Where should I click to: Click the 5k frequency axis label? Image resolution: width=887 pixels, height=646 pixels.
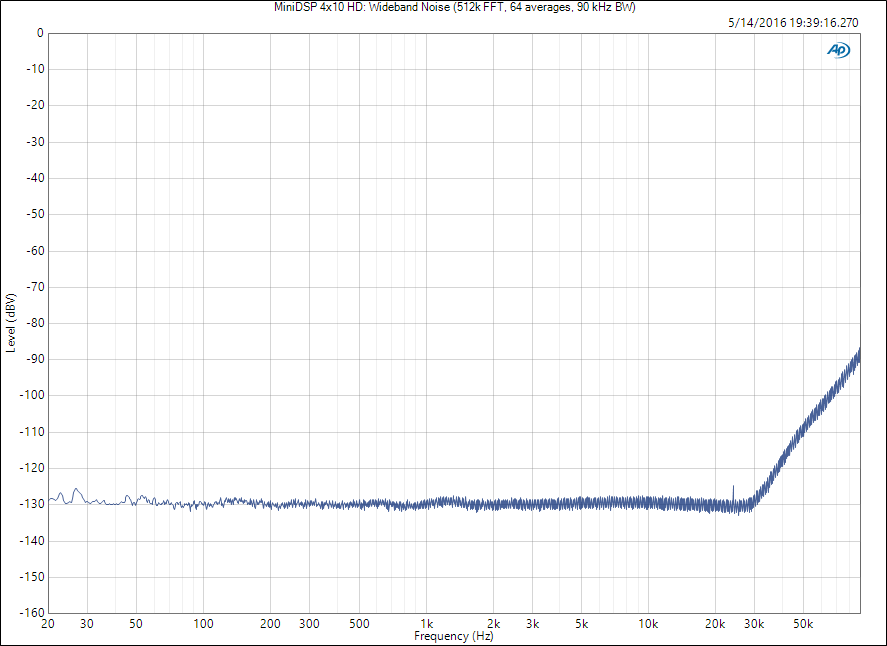click(x=582, y=624)
